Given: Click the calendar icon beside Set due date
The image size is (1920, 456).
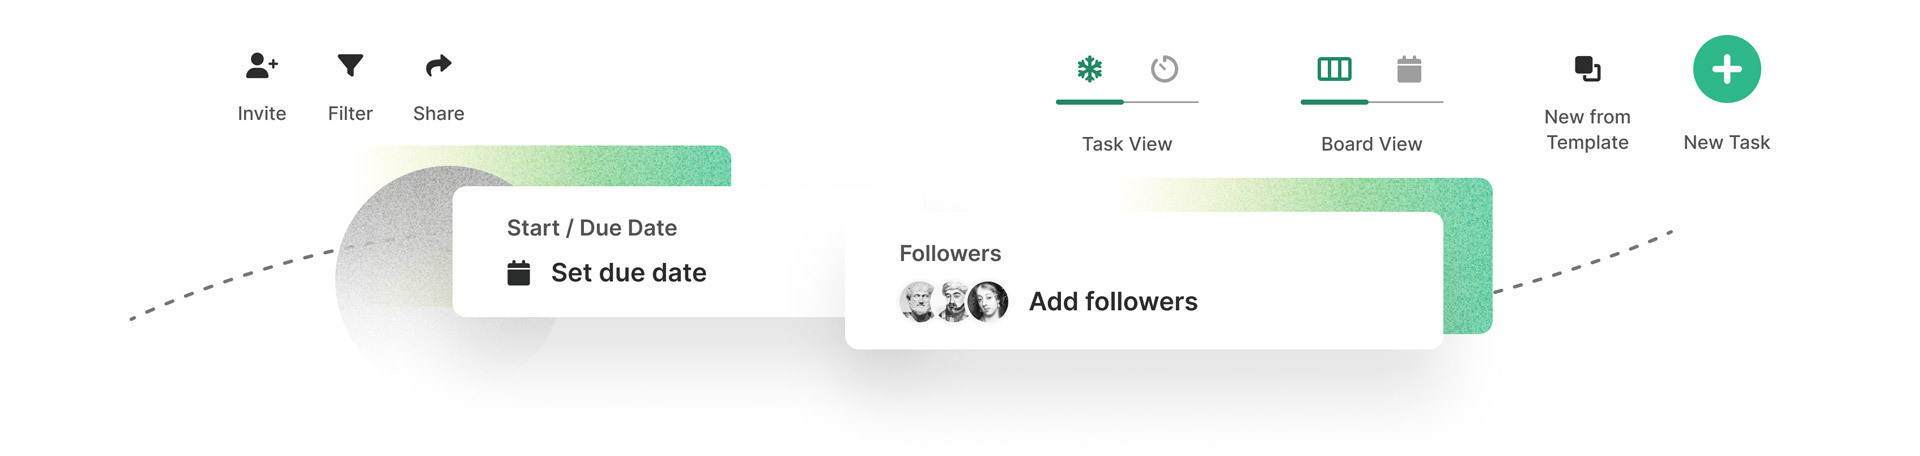Looking at the screenshot, I should pos(518,273).
